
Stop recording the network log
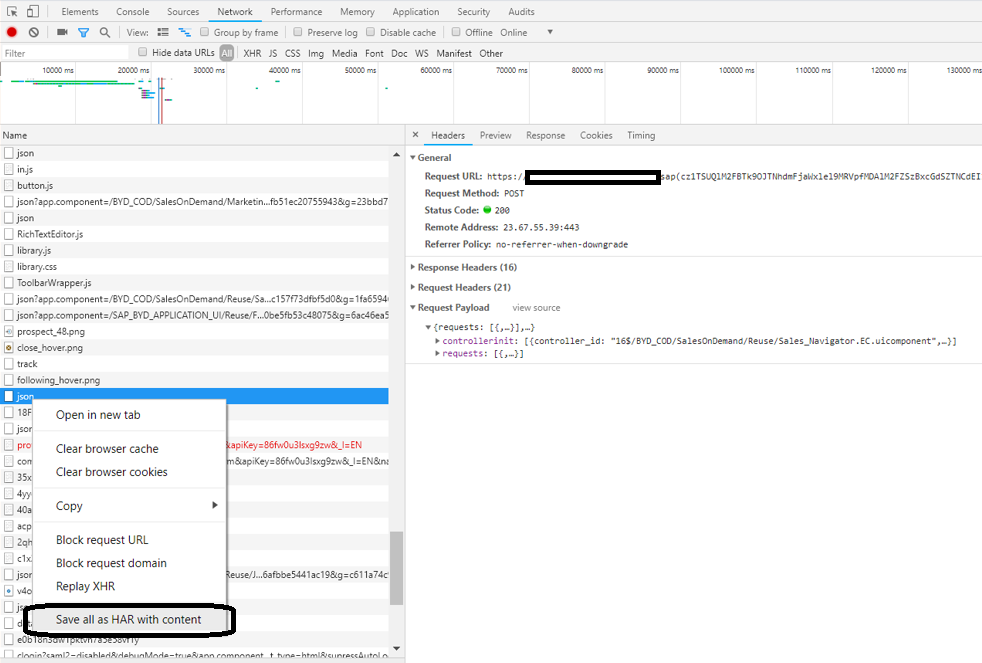(x=12, y=32)
